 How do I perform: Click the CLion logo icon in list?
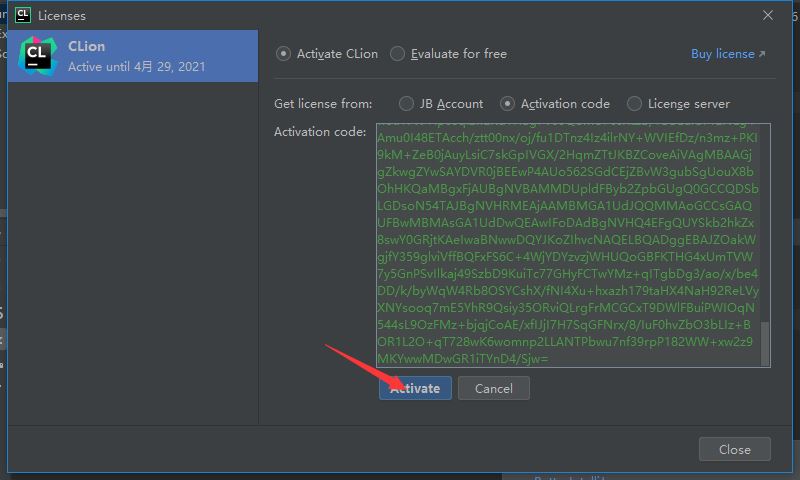pos(37,56)
